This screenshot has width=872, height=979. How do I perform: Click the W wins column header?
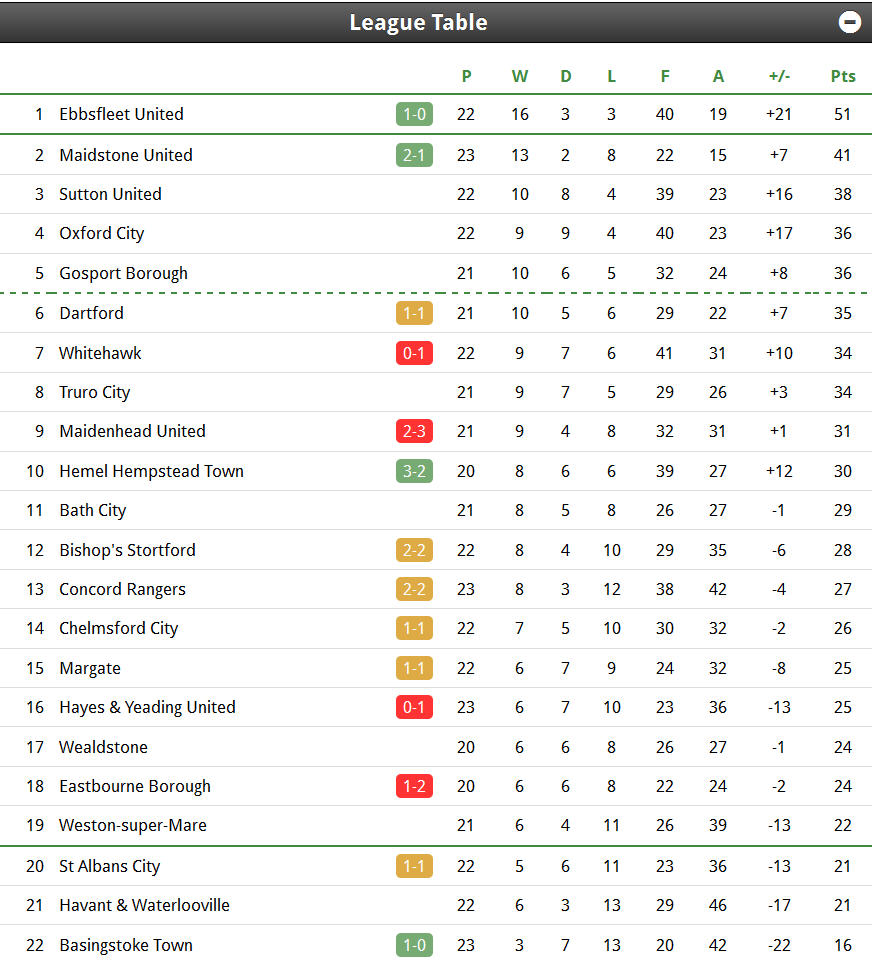pyautogui.click(x=519, y=76)
